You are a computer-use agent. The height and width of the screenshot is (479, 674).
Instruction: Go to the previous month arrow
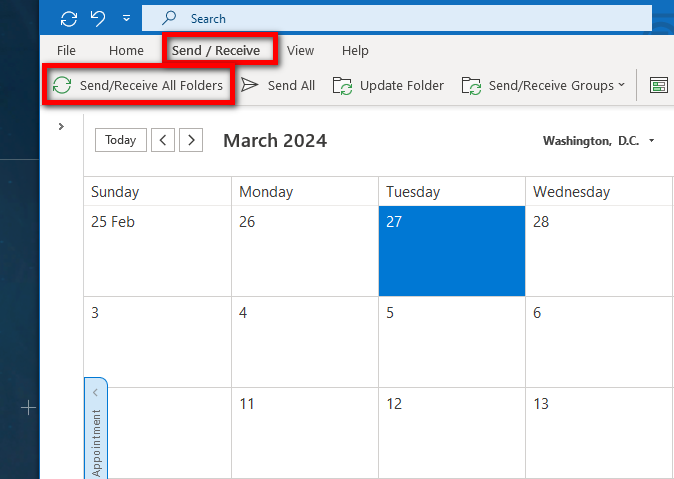click(x=164, y=140)
